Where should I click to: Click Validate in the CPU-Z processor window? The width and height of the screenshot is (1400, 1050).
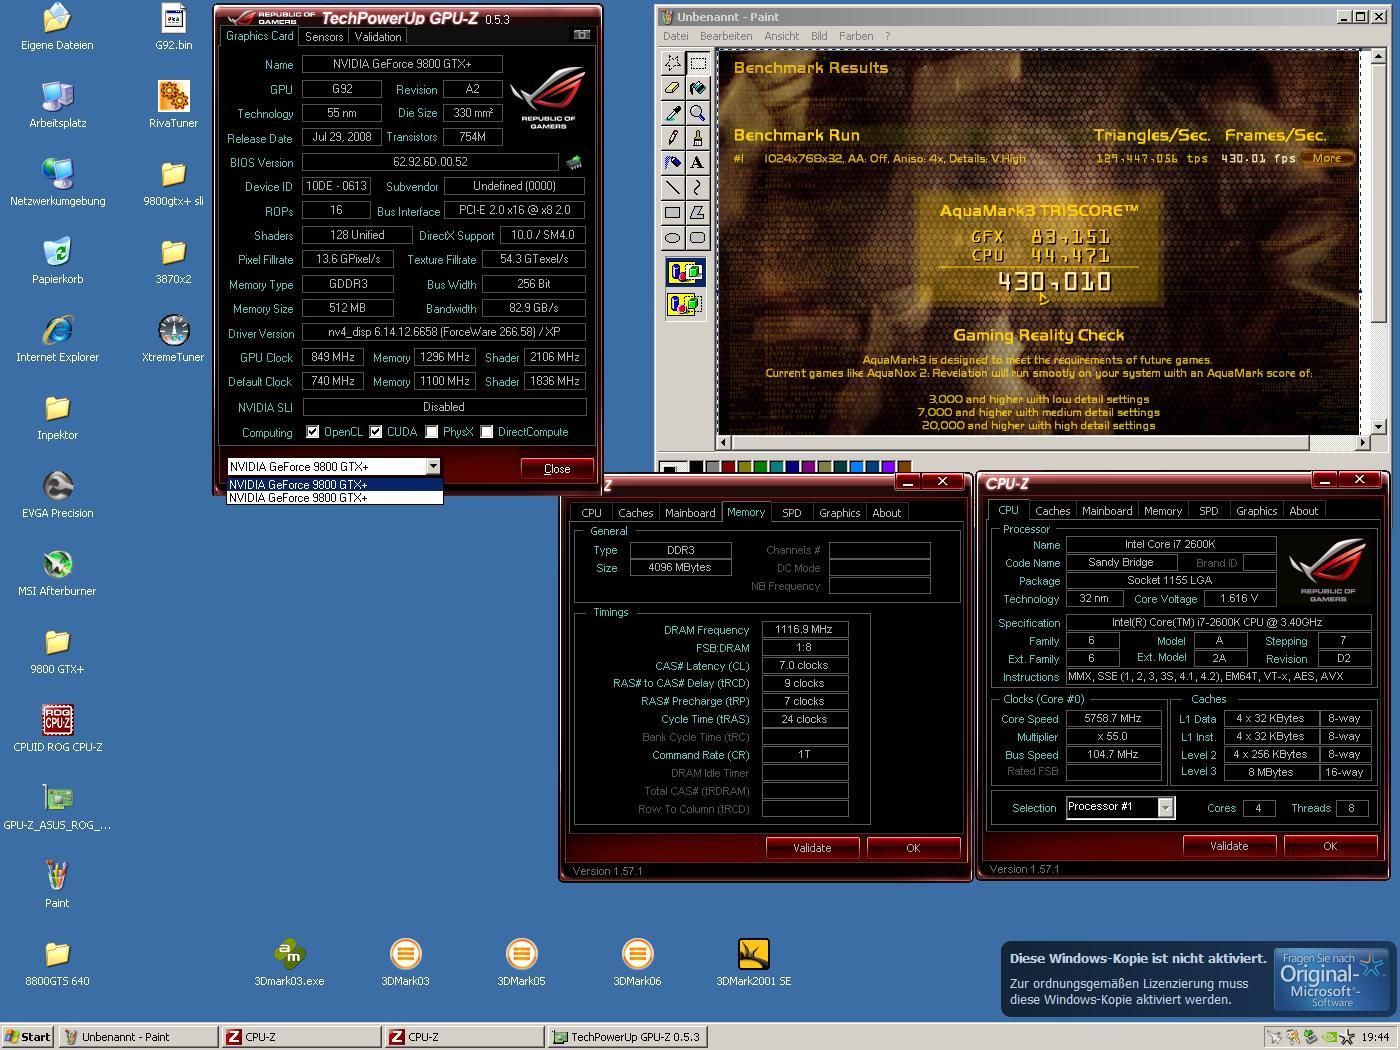tap(1229, 846)
